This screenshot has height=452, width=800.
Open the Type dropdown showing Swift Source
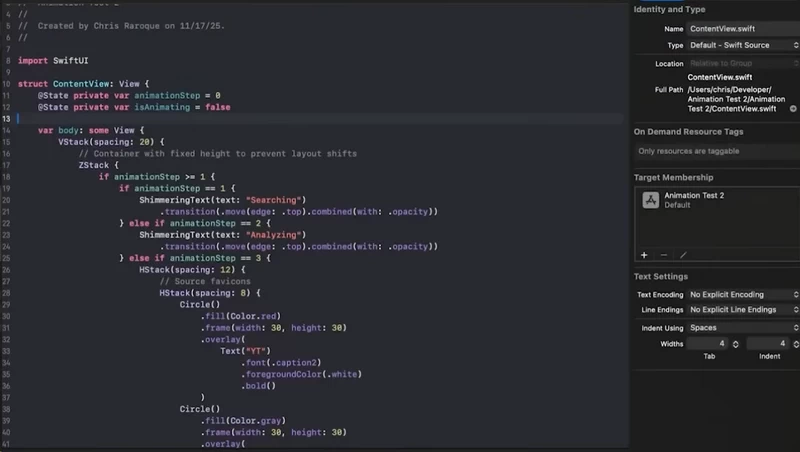click(x=743, y=45)
